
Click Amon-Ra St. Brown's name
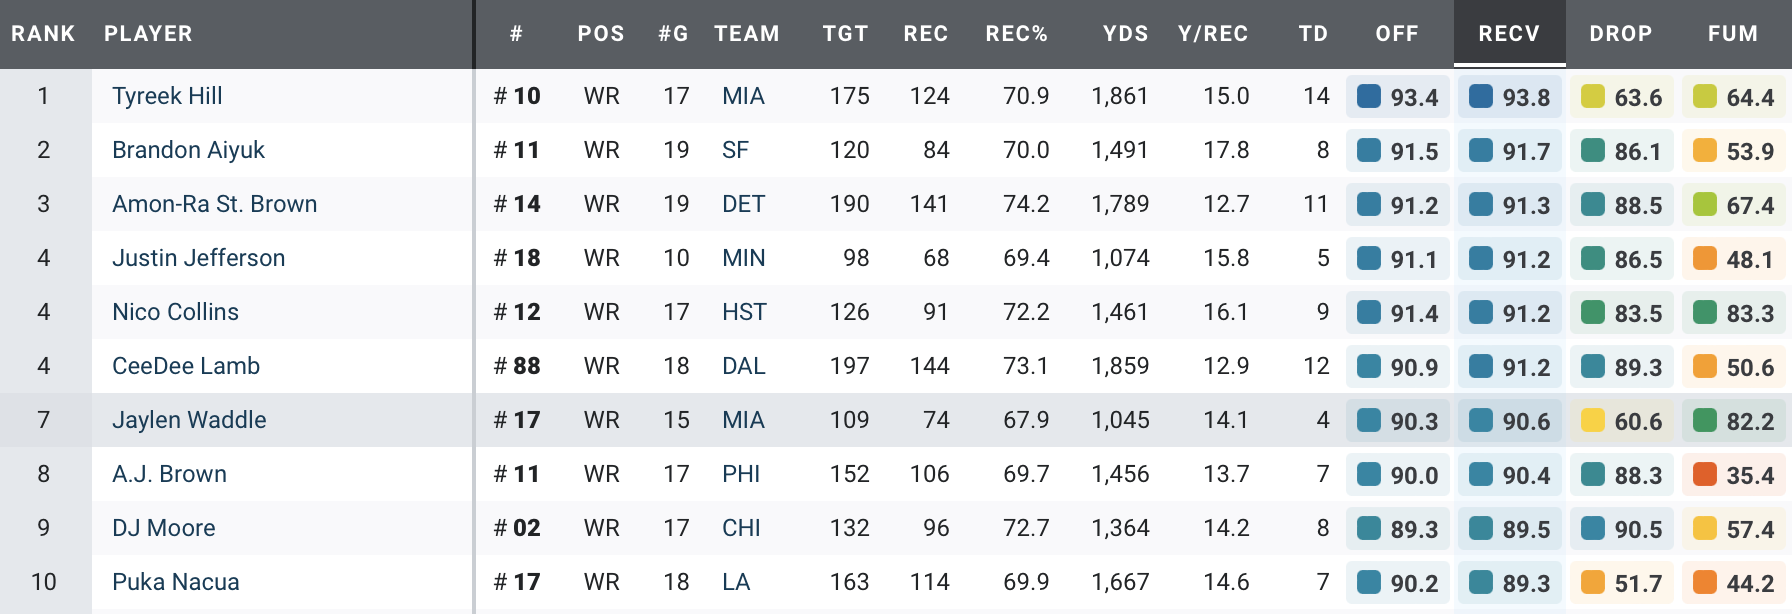click(x=214, y=204)
